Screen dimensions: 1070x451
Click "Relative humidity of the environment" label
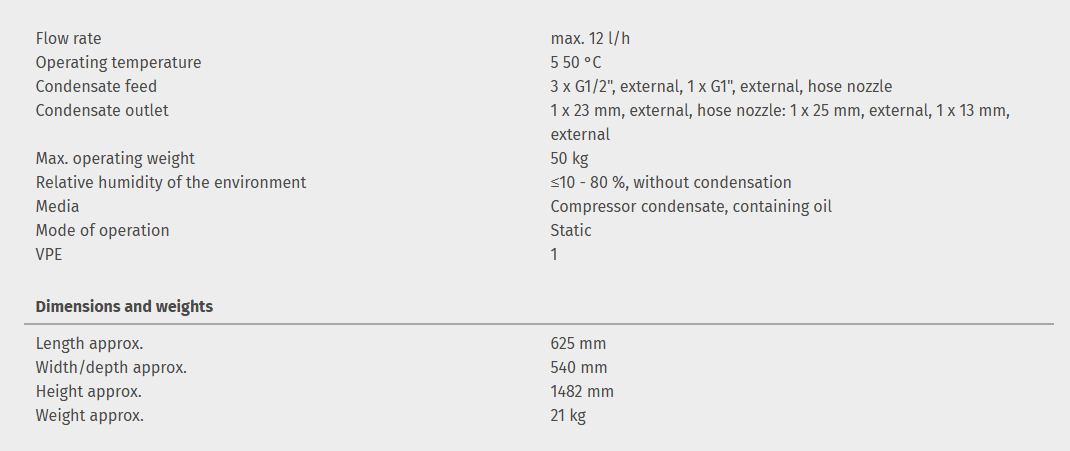[x=171, y=183]
